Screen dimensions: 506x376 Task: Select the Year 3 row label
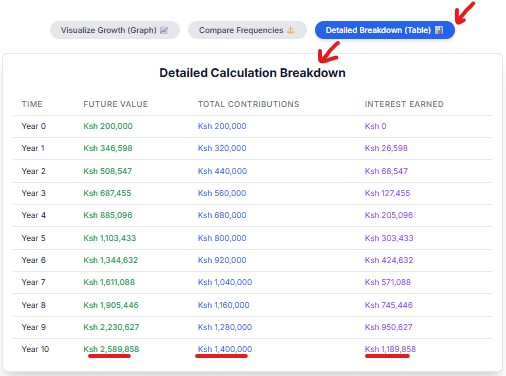coord(33,193)
